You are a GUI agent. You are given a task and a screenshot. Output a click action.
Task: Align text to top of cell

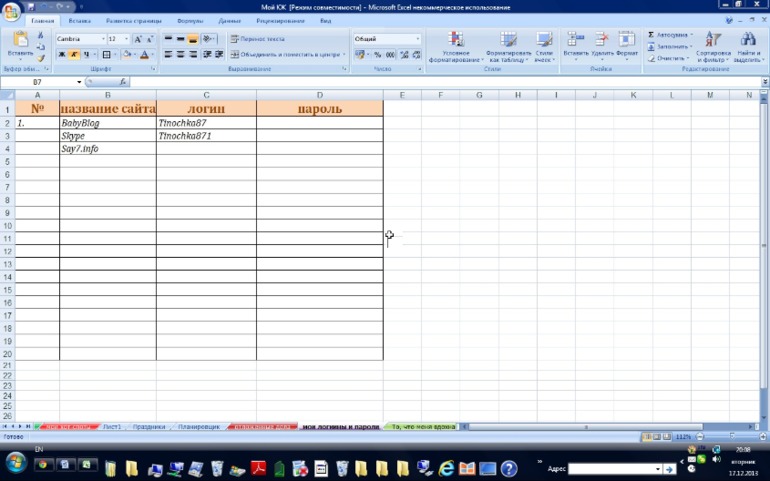click(168, 39)
